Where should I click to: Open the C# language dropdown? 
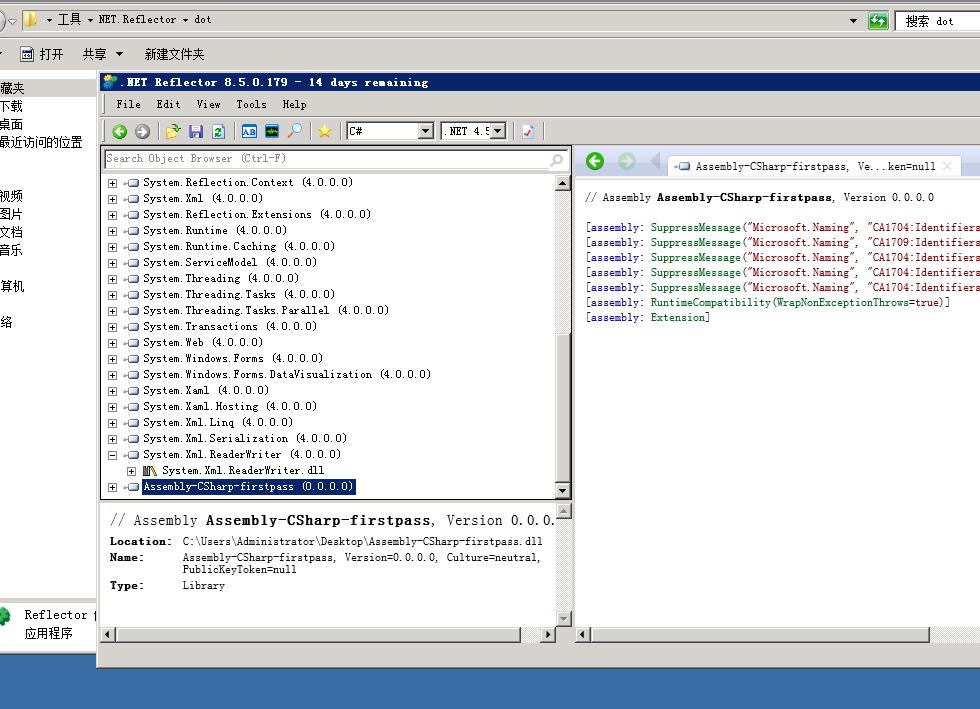425,131
